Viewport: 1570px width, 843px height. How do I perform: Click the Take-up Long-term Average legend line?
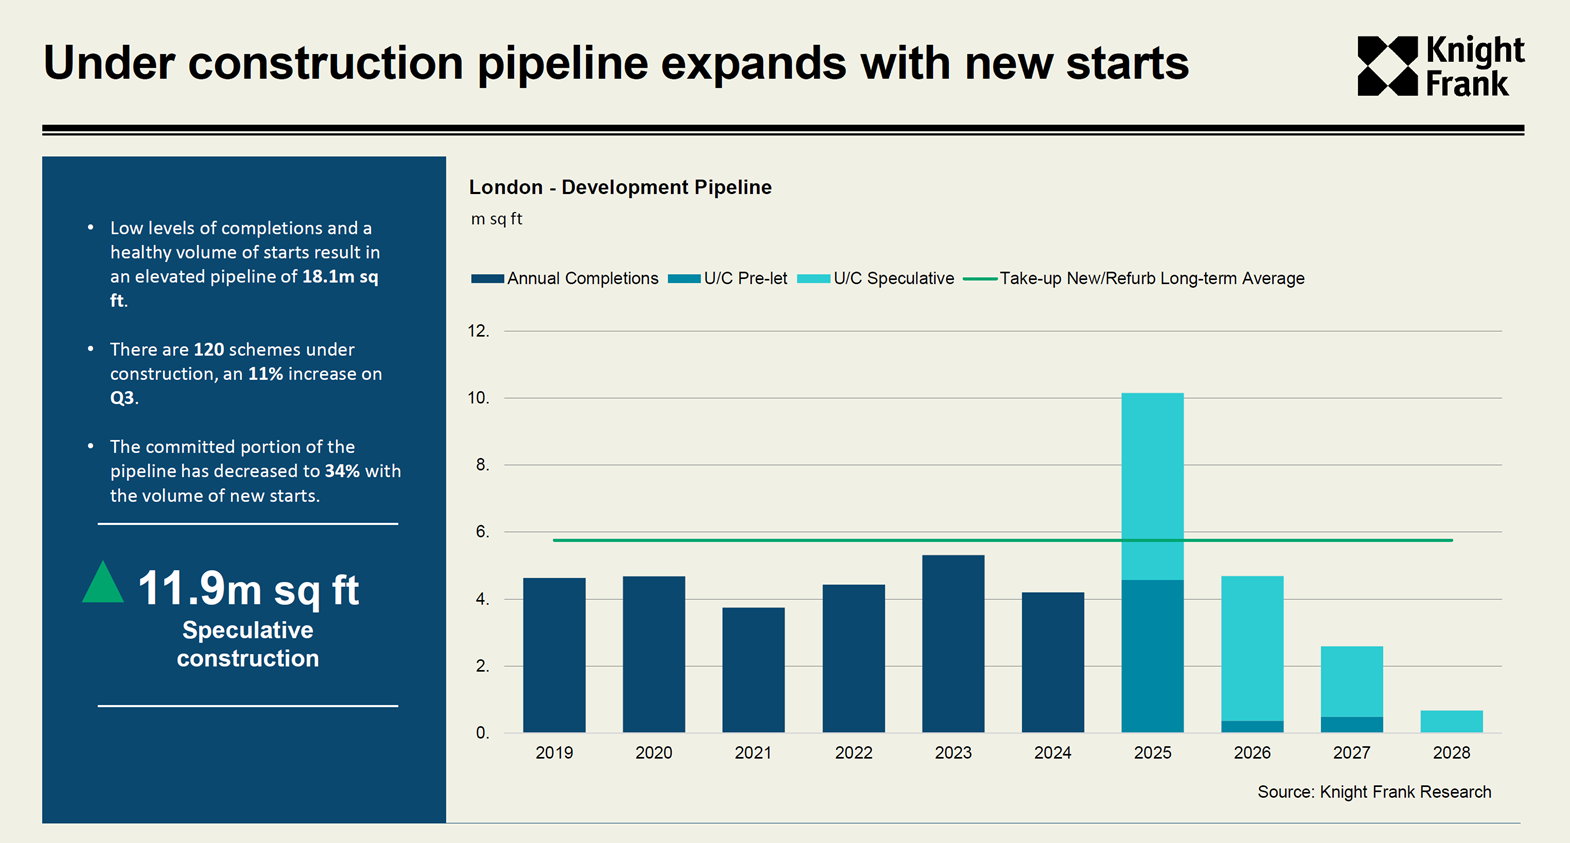tap(980, 279)
